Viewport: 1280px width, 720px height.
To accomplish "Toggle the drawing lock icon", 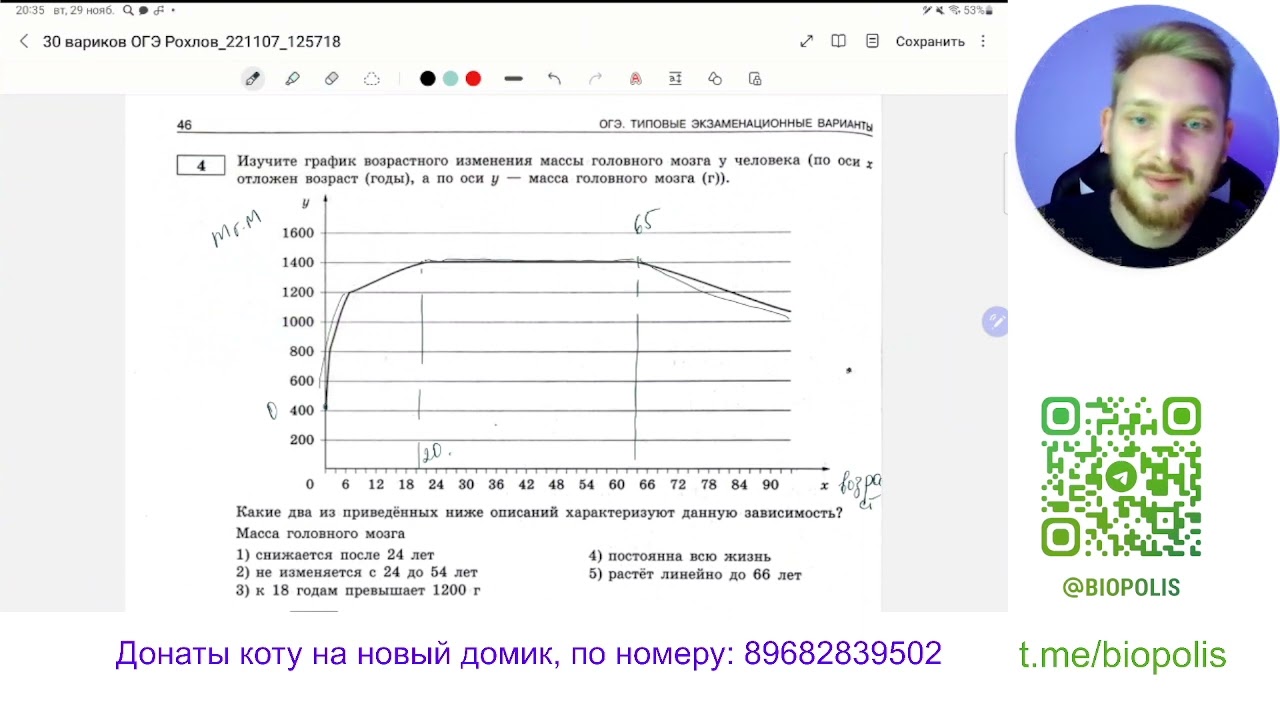I will 755,79.
